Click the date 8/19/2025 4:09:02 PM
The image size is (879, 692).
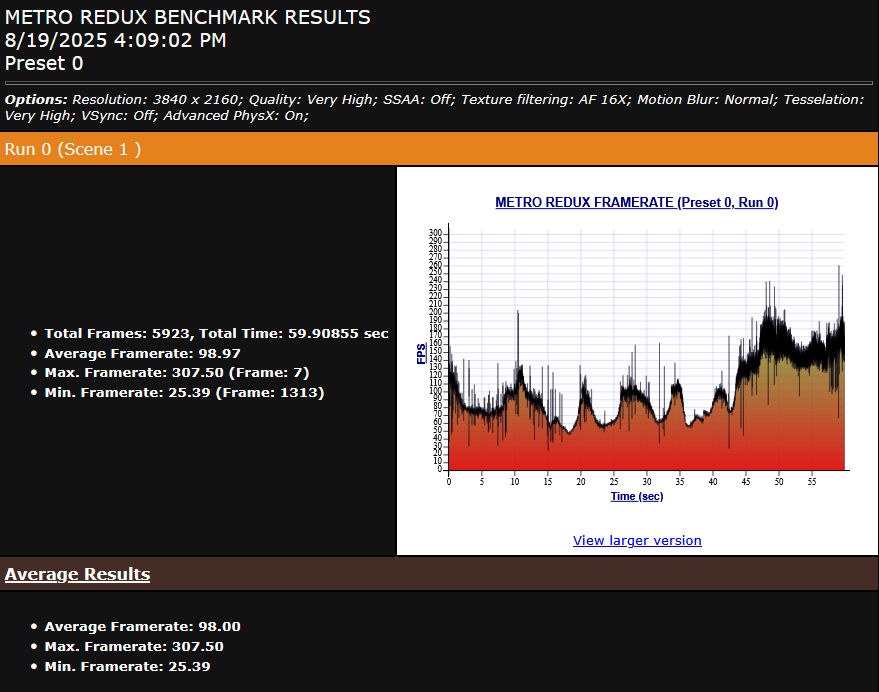(115, 40)
